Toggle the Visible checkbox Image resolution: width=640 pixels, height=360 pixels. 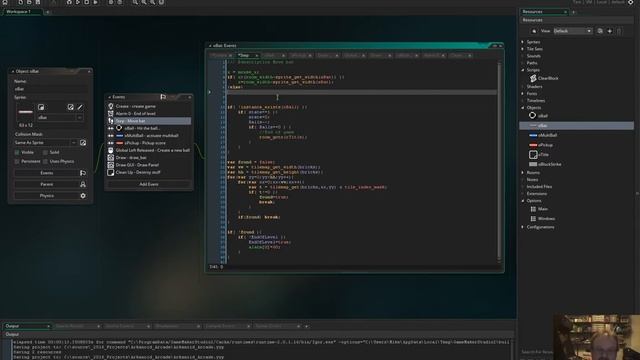coord(17,152)
